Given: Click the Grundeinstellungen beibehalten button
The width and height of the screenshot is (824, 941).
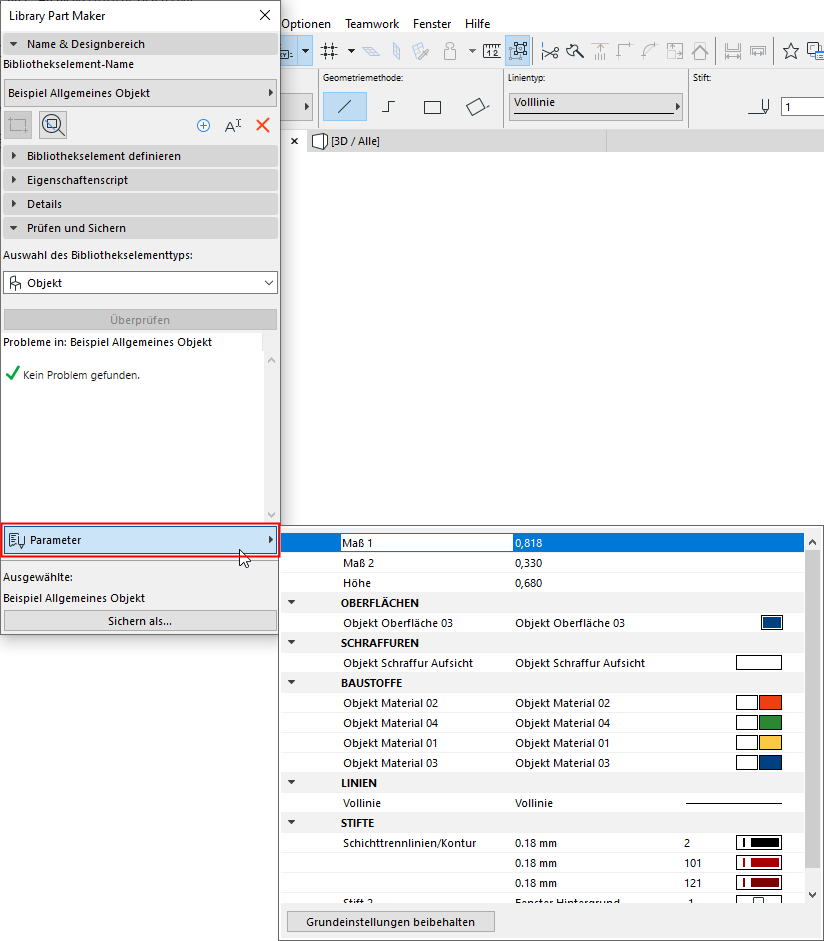Looking at the screenshot, I should coord(390,921).
